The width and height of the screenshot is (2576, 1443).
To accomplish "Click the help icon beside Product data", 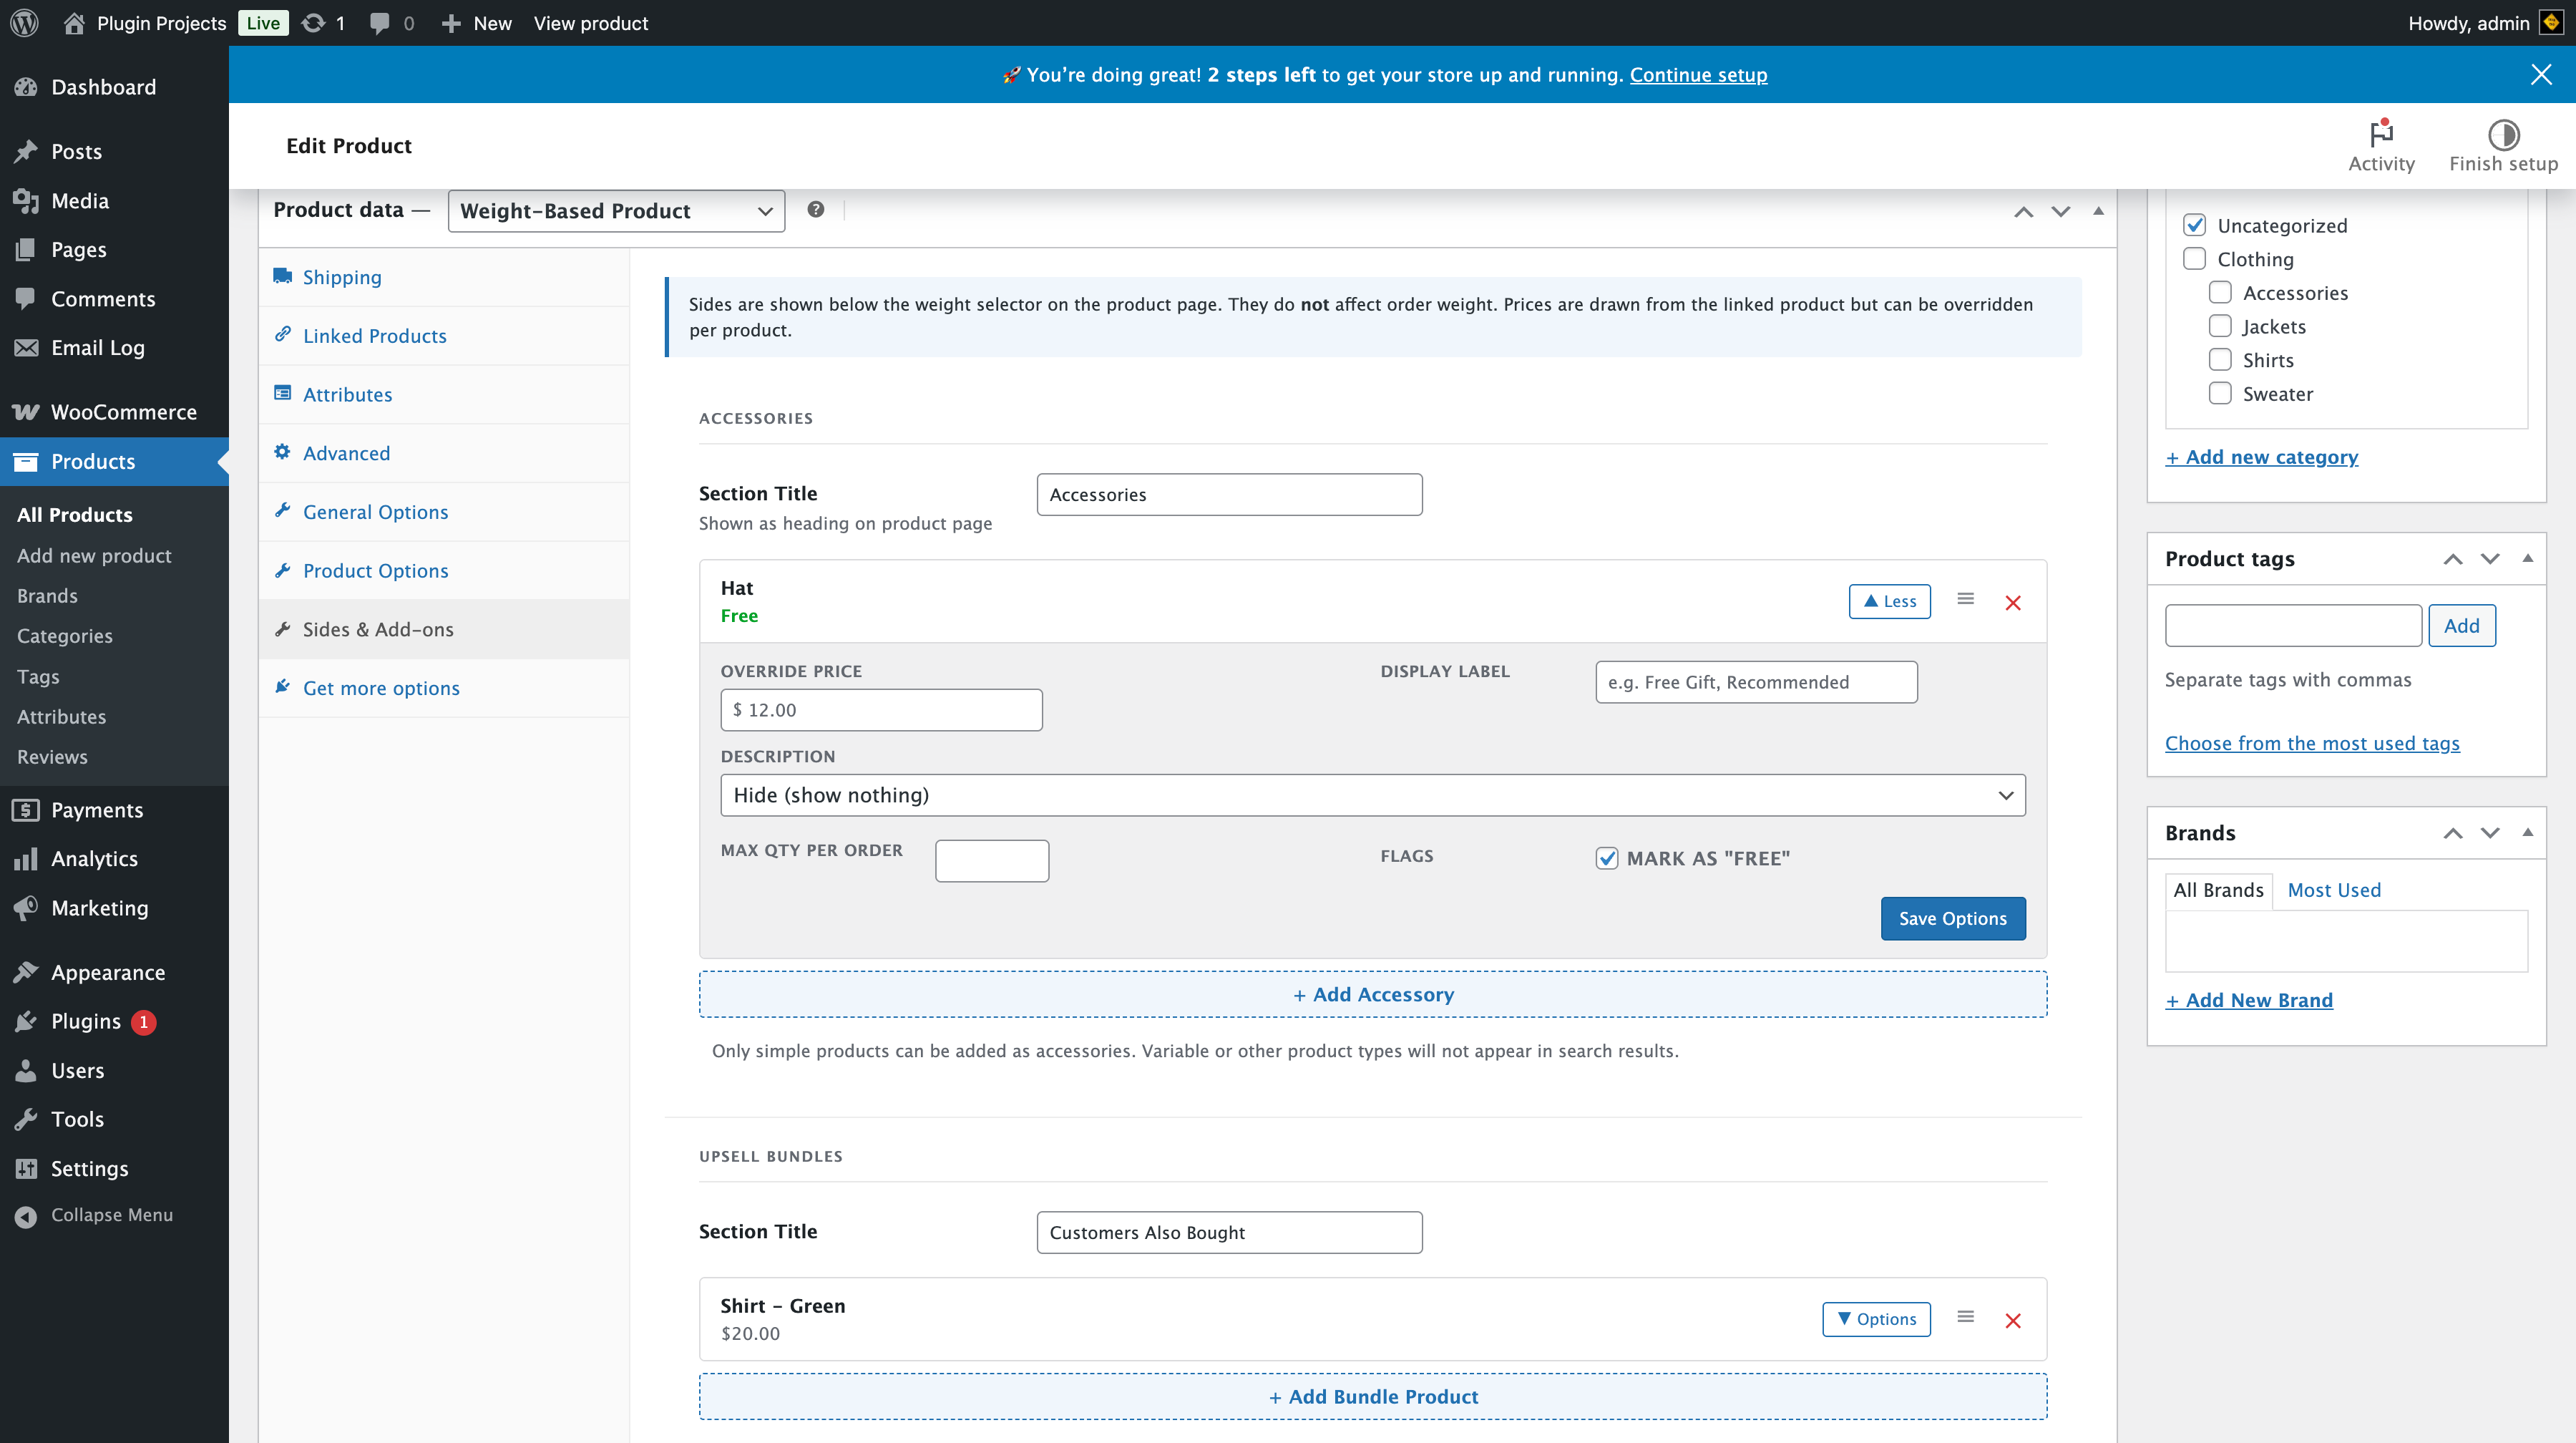I will click(815, 209).
